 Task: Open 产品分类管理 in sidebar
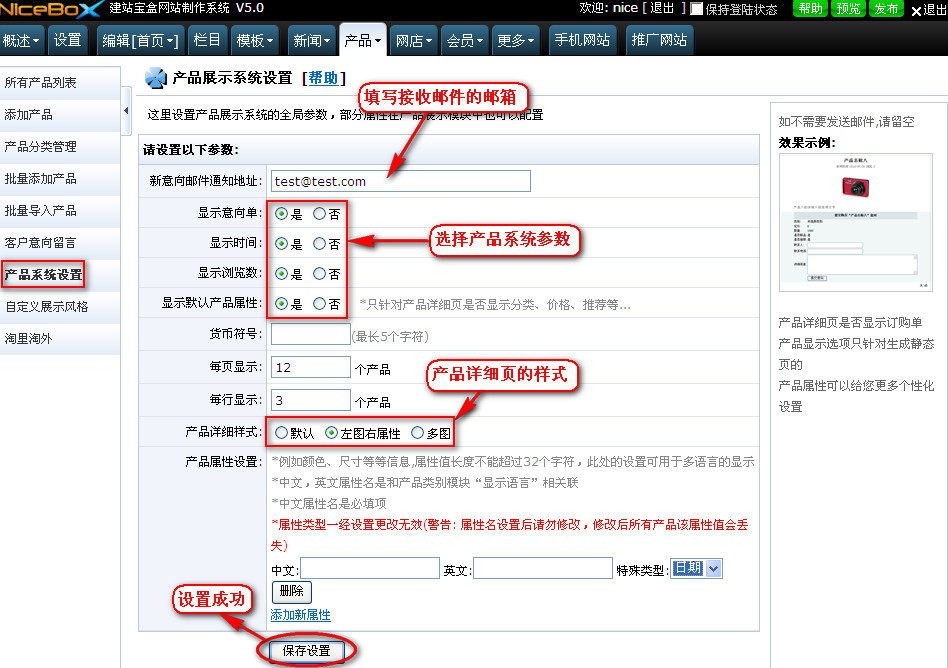(x=40, y=147)
